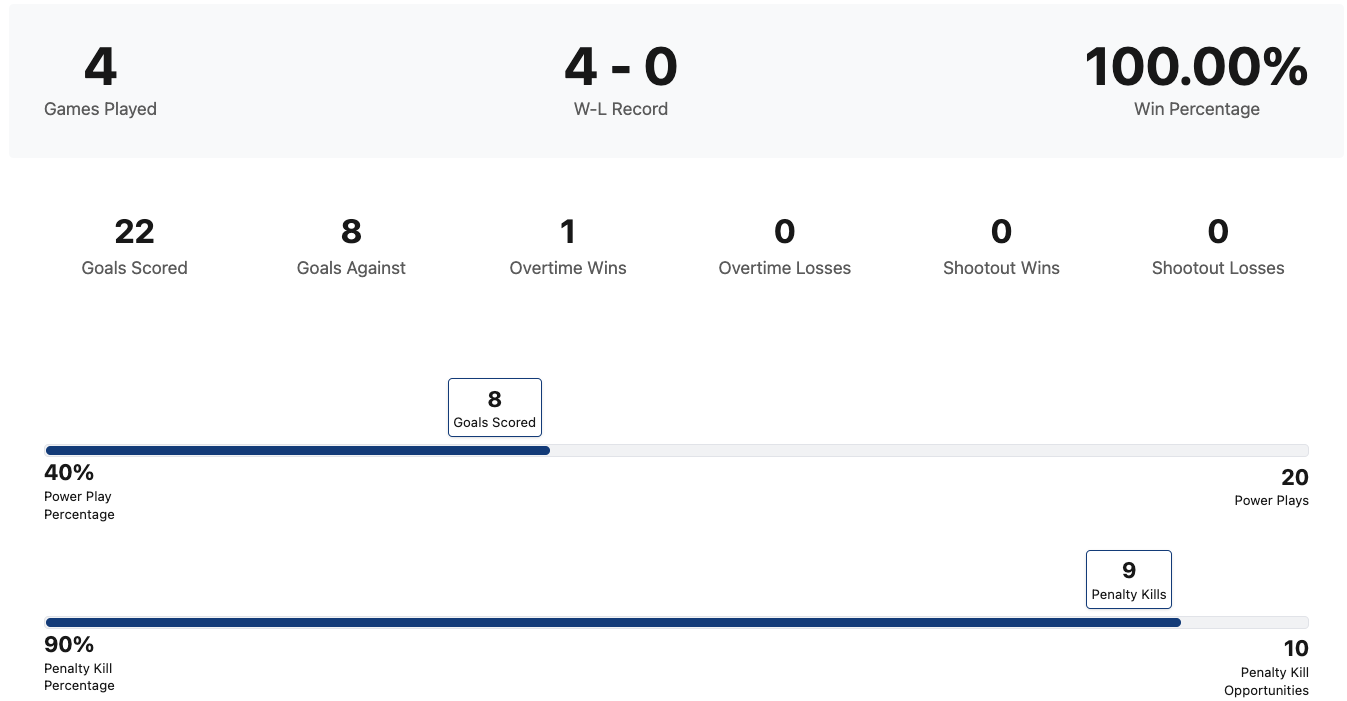Screen dimensions: 1347x701
Task: Click the Overtime Losses stat
Action: [784, 246]
